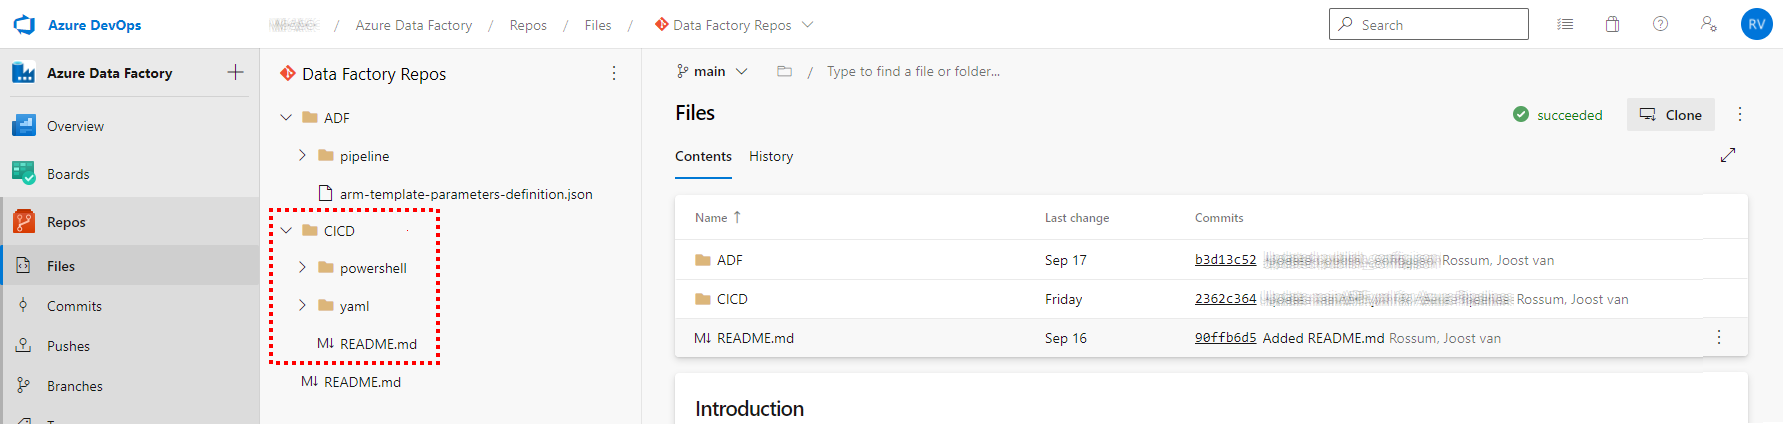Image resolution: width=1783 pixels, height=424 pixels.
Task: Open commit b3d13c52 link
Action: (x=1225, y=260)
